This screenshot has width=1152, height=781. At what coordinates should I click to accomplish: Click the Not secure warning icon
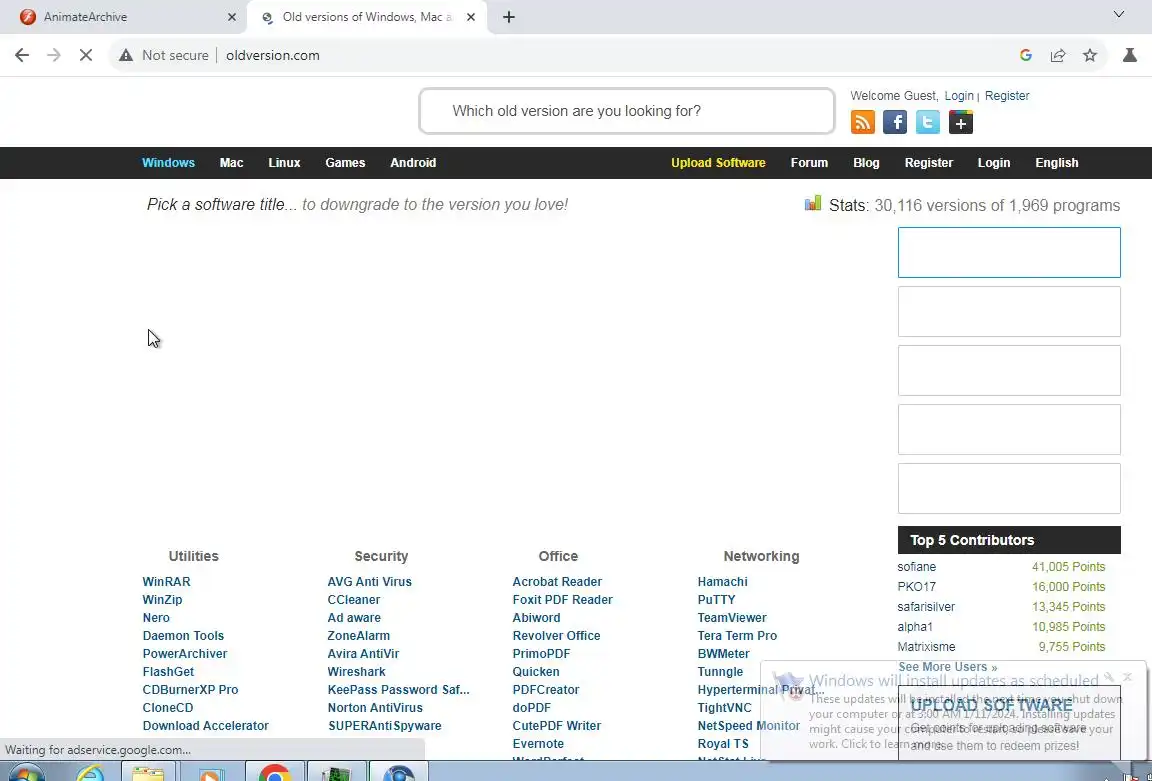[126, 55]
